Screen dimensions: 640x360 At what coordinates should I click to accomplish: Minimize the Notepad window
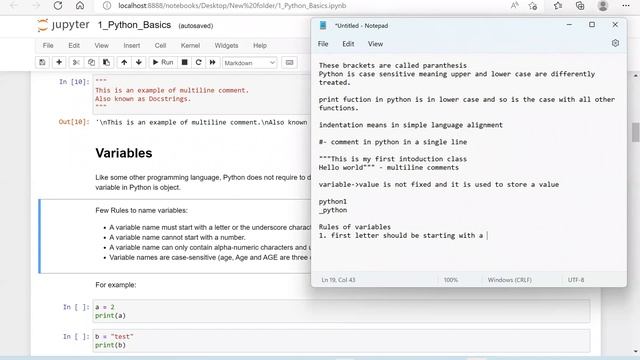(569, 25)
